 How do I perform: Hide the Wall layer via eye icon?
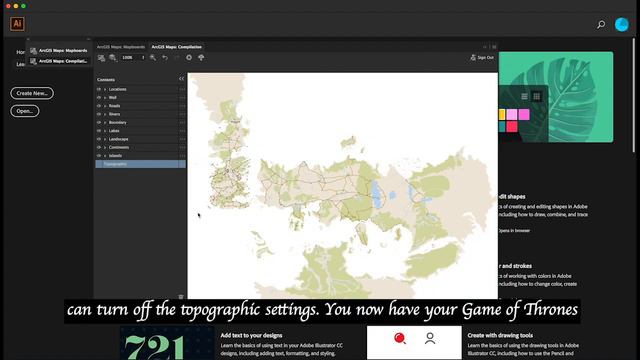pyautogui.click(x=99, y=98)
